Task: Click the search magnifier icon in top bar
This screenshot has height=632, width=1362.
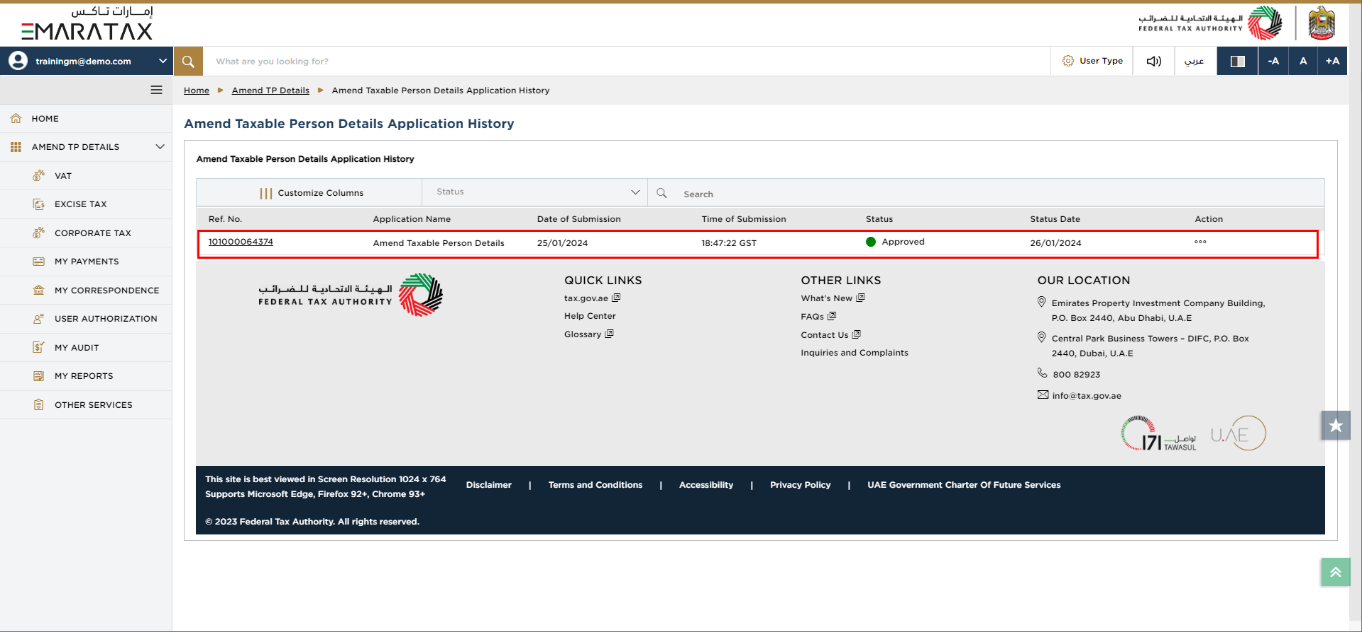Action: [188, 61]
